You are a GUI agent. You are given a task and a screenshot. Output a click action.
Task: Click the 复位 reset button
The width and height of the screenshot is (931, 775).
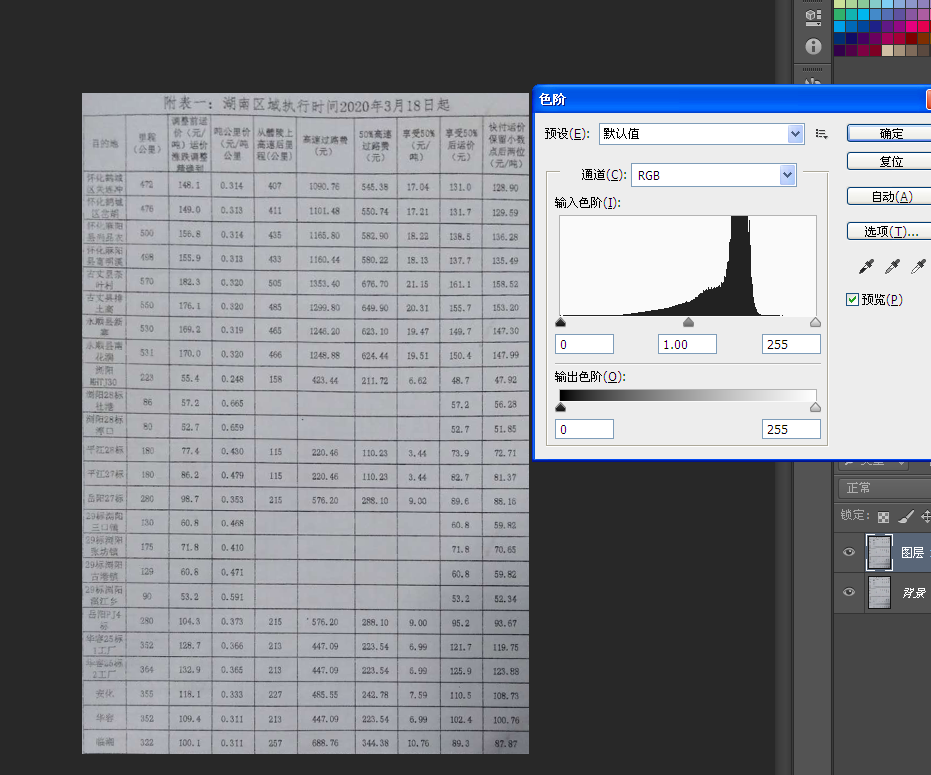[890, 162]
